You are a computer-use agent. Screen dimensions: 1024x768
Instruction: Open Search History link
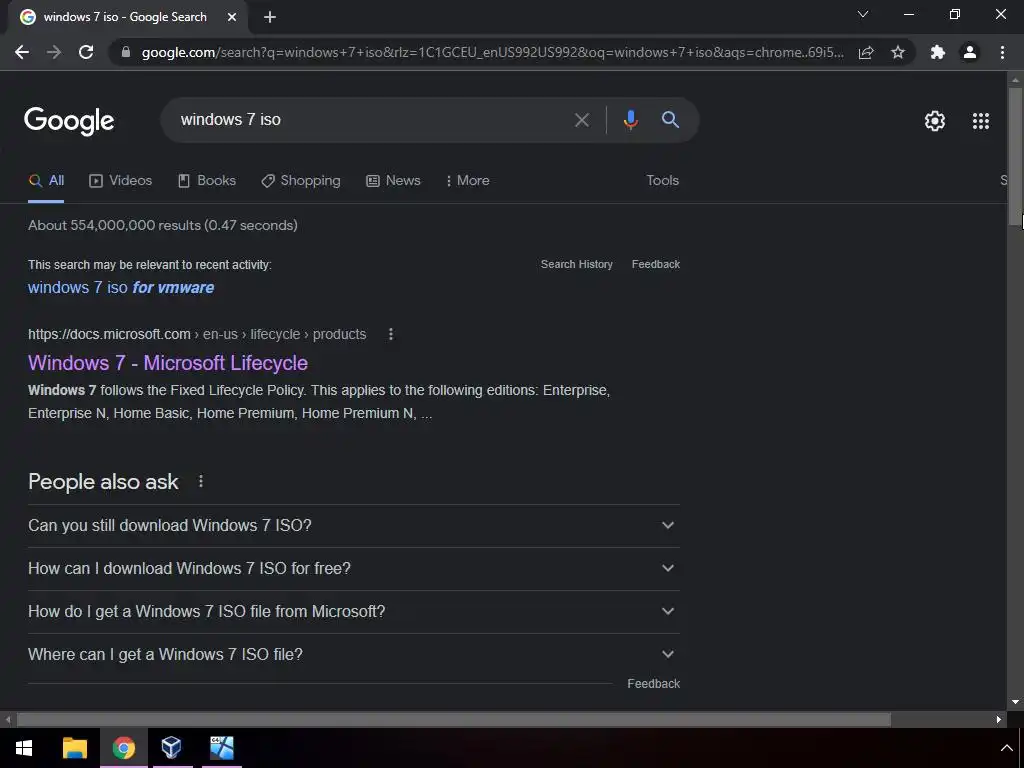pyautogui.click(x=577, y=264)
